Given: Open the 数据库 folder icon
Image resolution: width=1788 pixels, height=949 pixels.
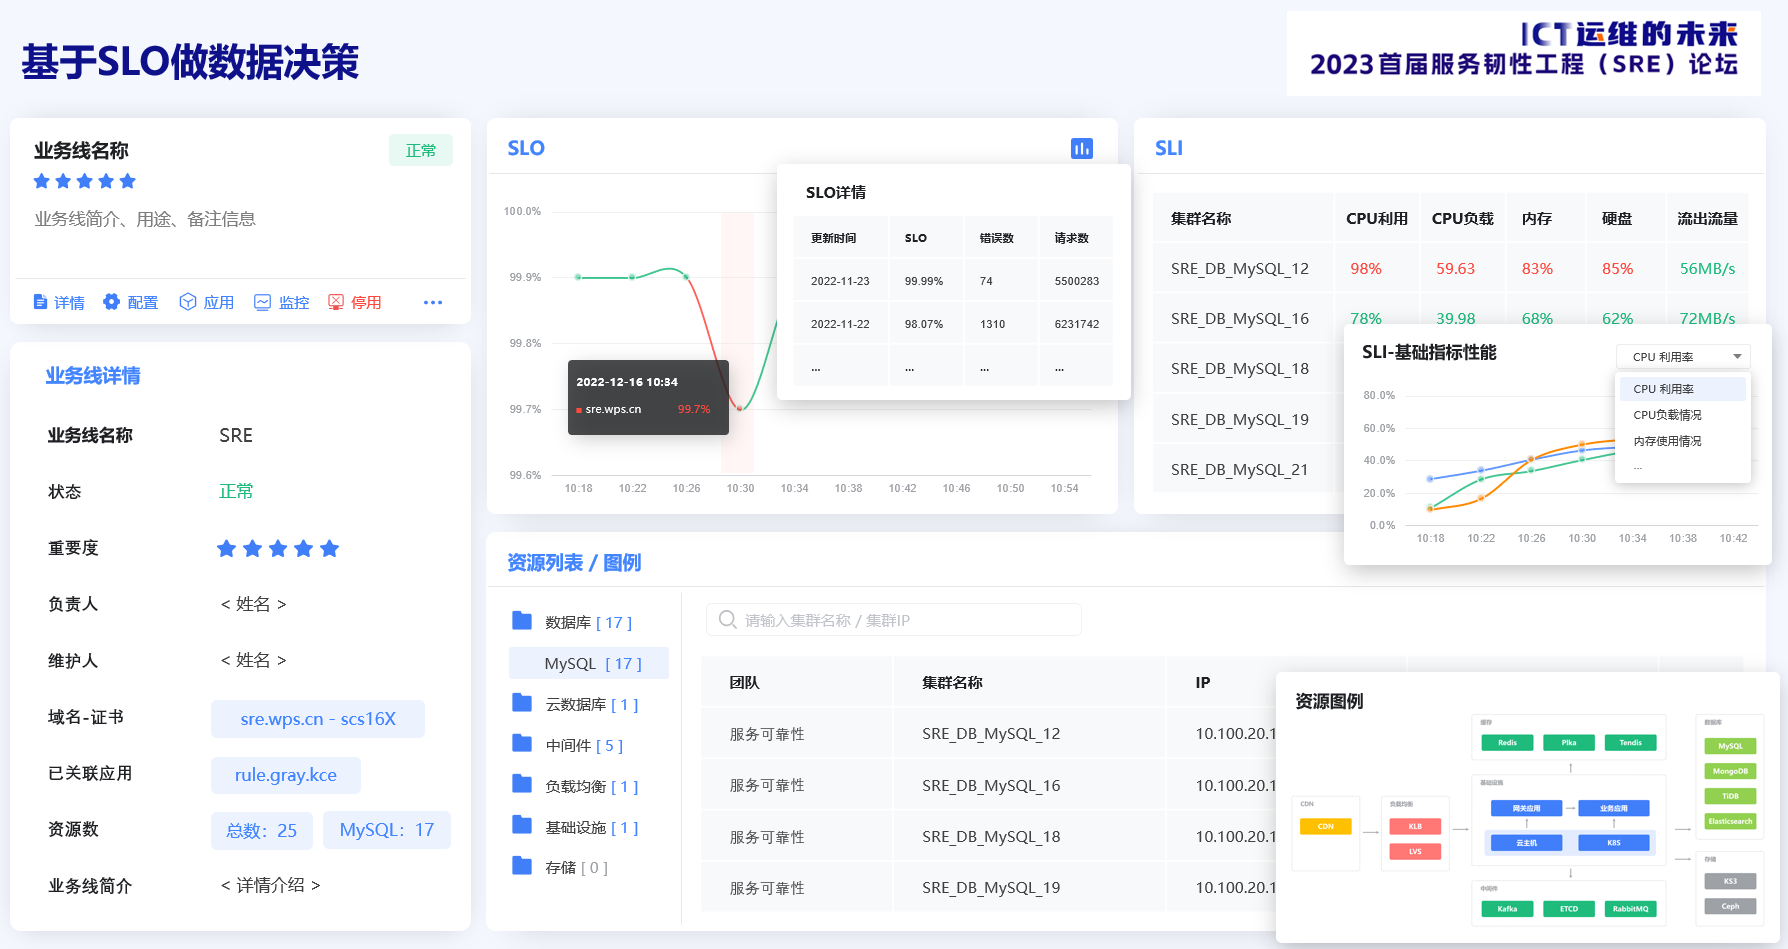Looking at the screenshot, I should tap(522, 620).
